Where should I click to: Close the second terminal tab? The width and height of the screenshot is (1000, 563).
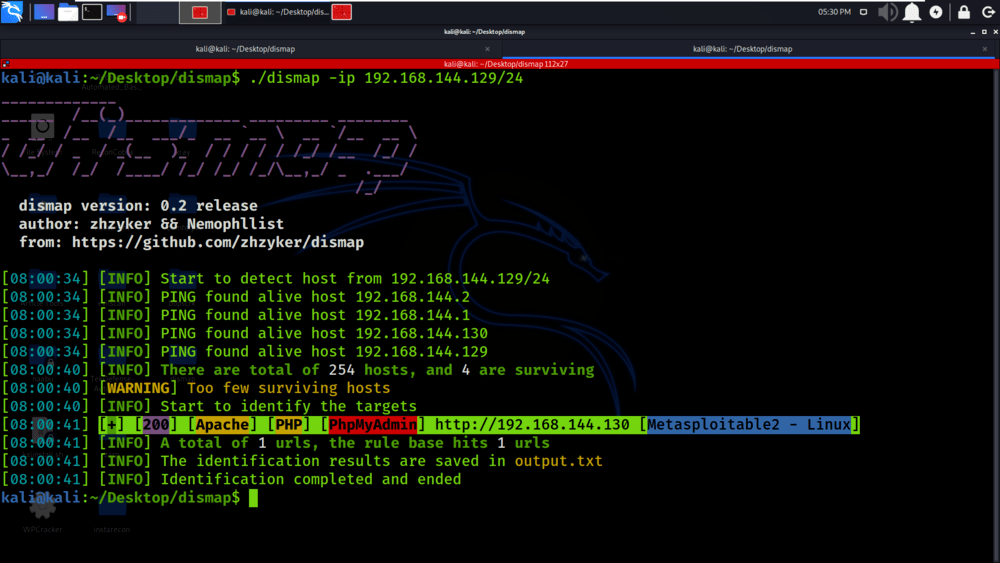985,49
